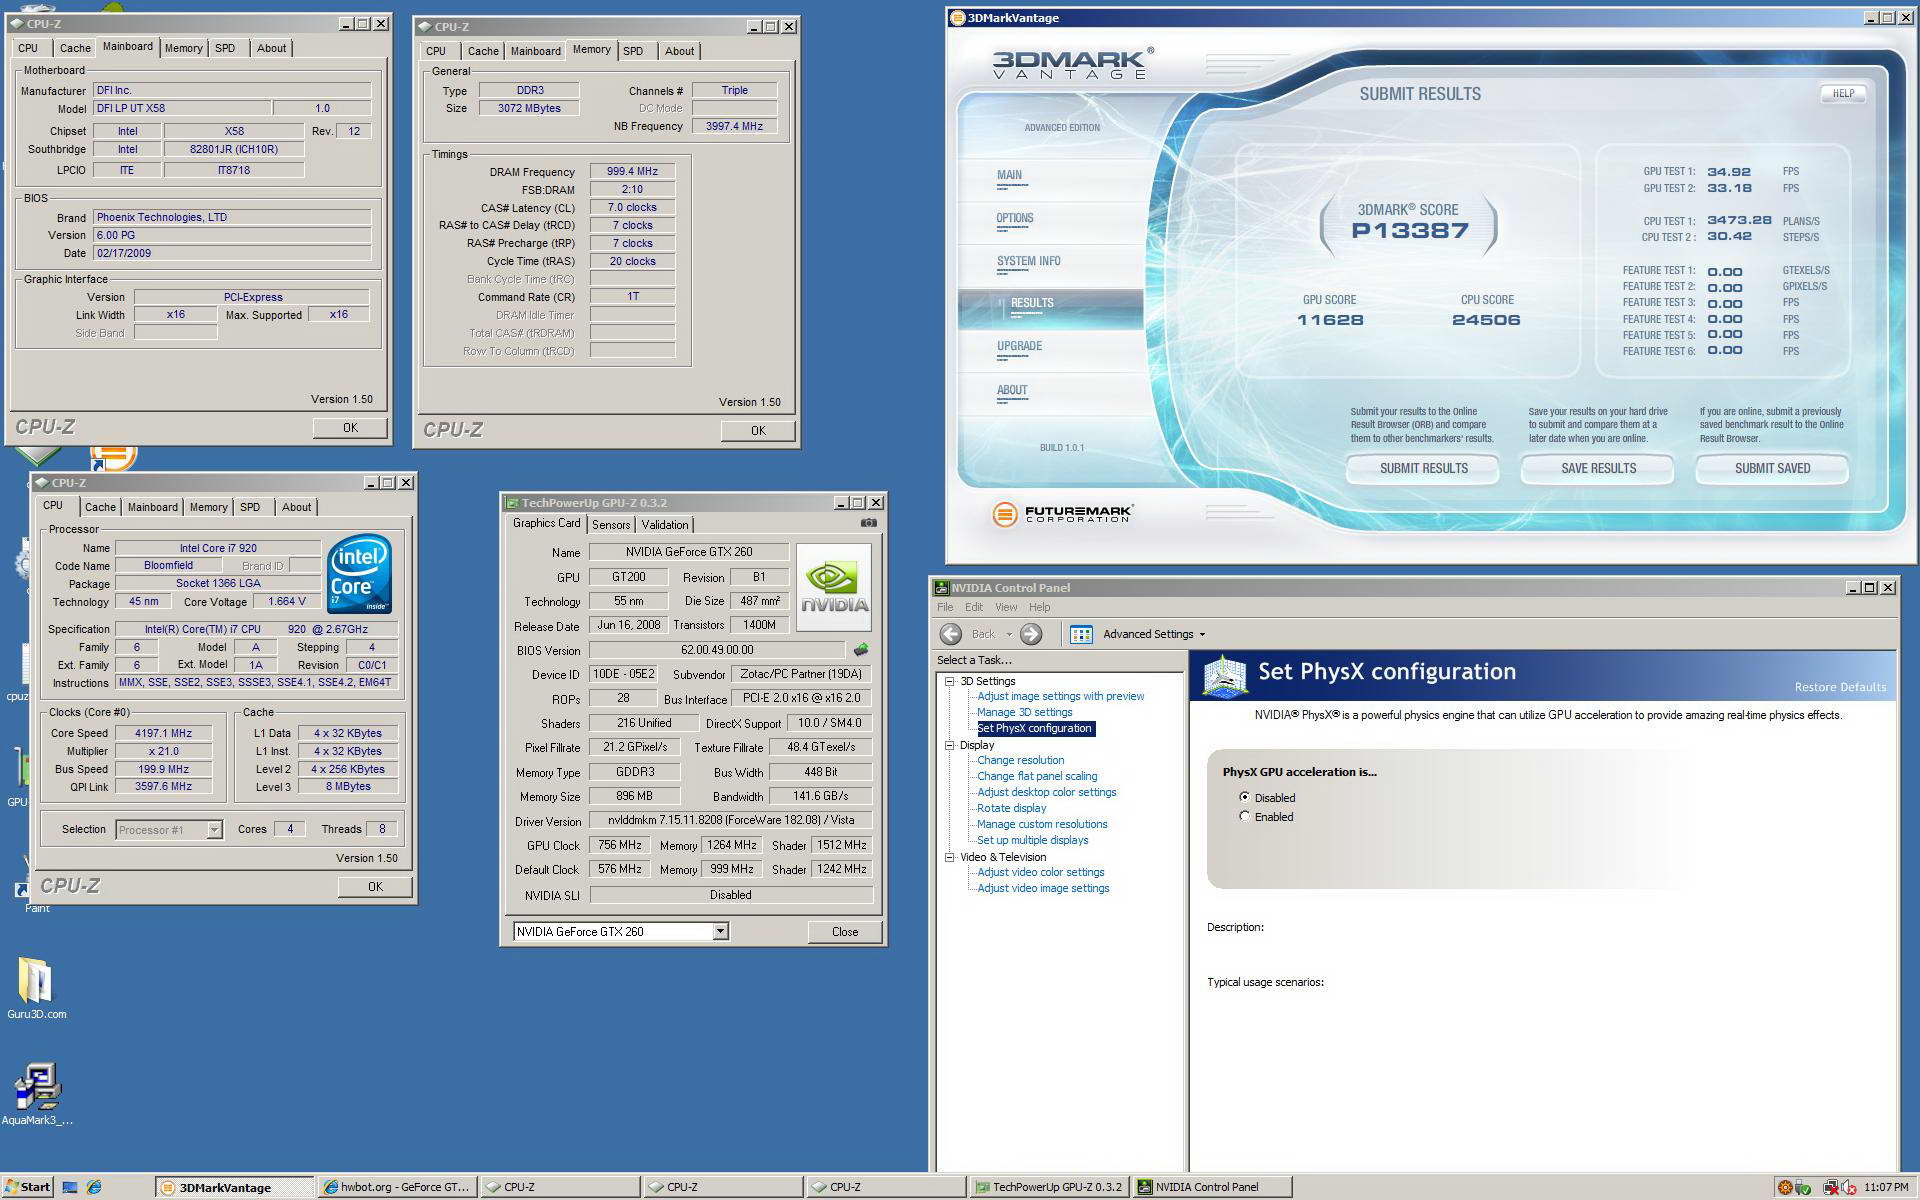
Task: Switch to Validation tab in GPU-Z
Action: [665, 525]
